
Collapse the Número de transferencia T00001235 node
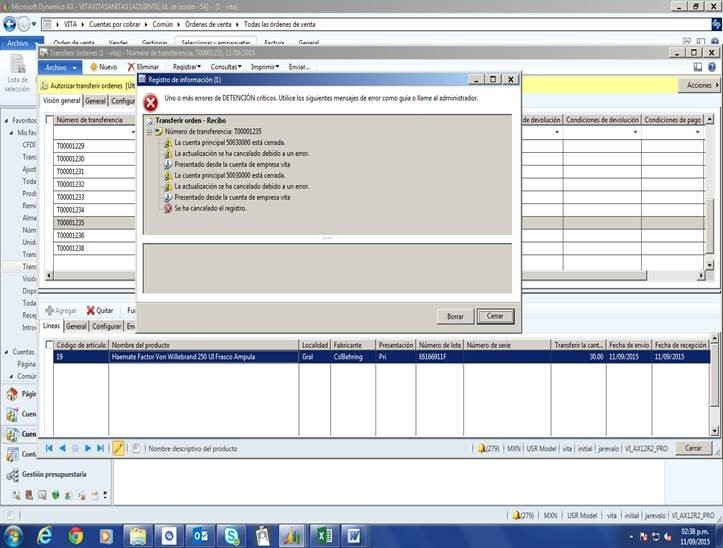(x=149, y=132)
